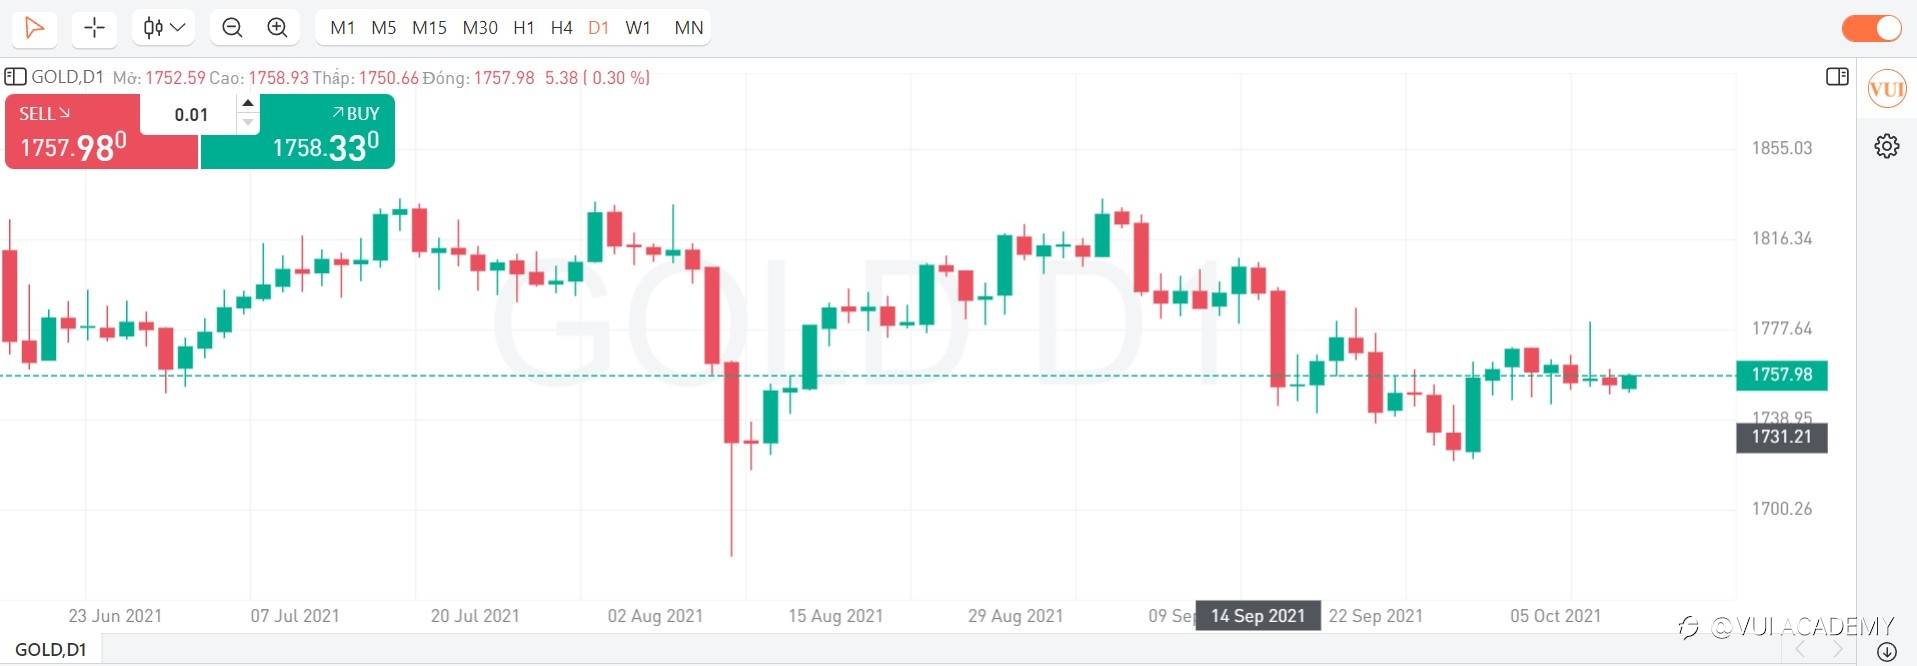Image resolution: width=1917 pixels, height=666 pixels.
Task: Increase lot volume with up arrow
Action: pyautogui.click(x=248, y=103)
